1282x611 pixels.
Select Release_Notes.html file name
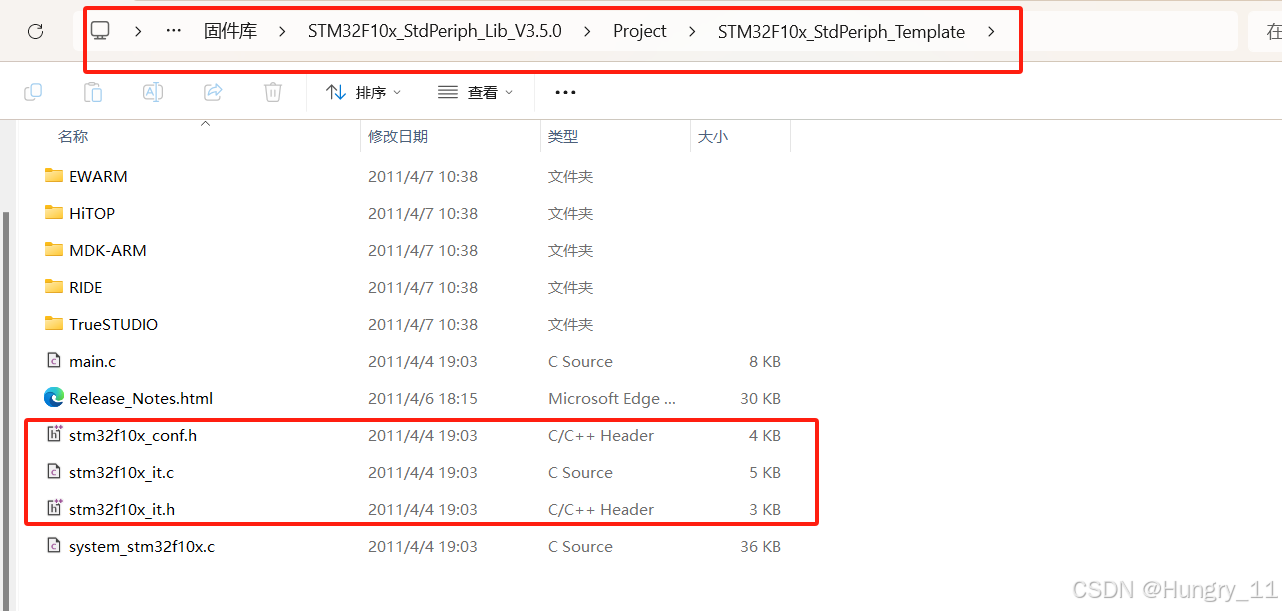141,398
